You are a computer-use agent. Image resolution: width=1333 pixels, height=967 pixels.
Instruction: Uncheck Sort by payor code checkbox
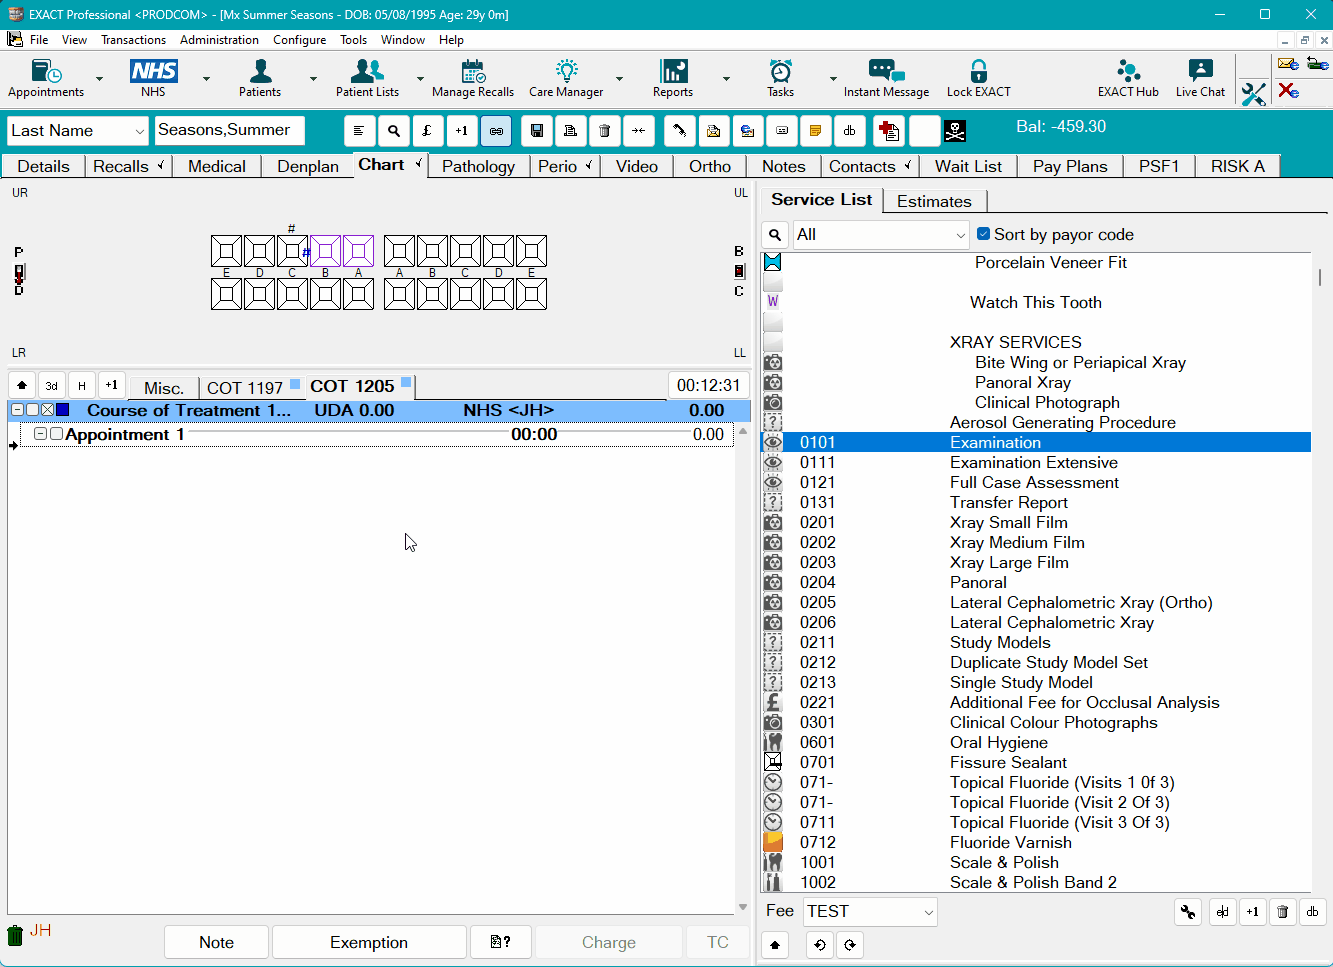coord(984,234)
